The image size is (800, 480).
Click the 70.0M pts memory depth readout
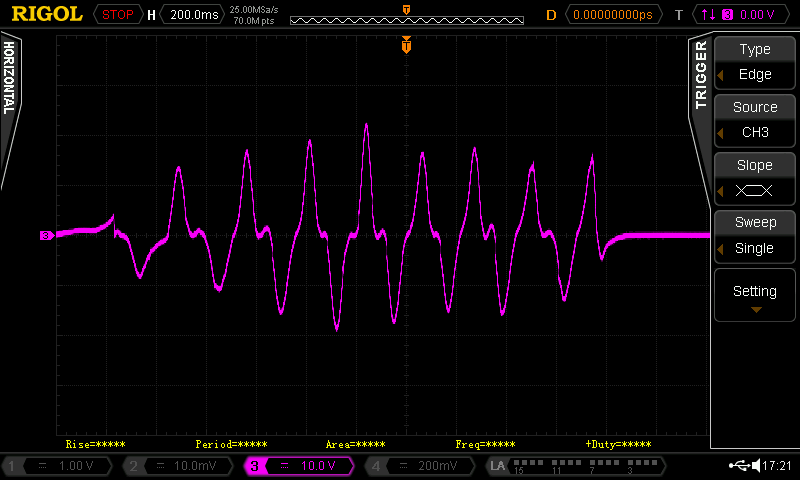pyautogui.click(x=254, y=21)
